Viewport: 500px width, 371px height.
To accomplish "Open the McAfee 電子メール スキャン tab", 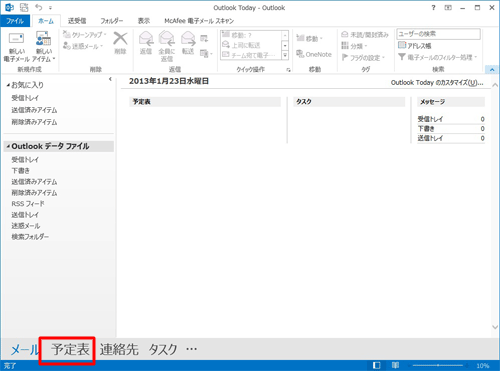I will (x=199, y=21).
